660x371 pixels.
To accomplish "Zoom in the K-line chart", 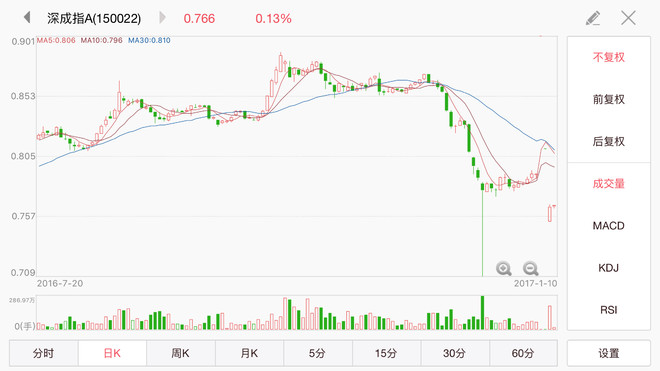I will point(503,268).
